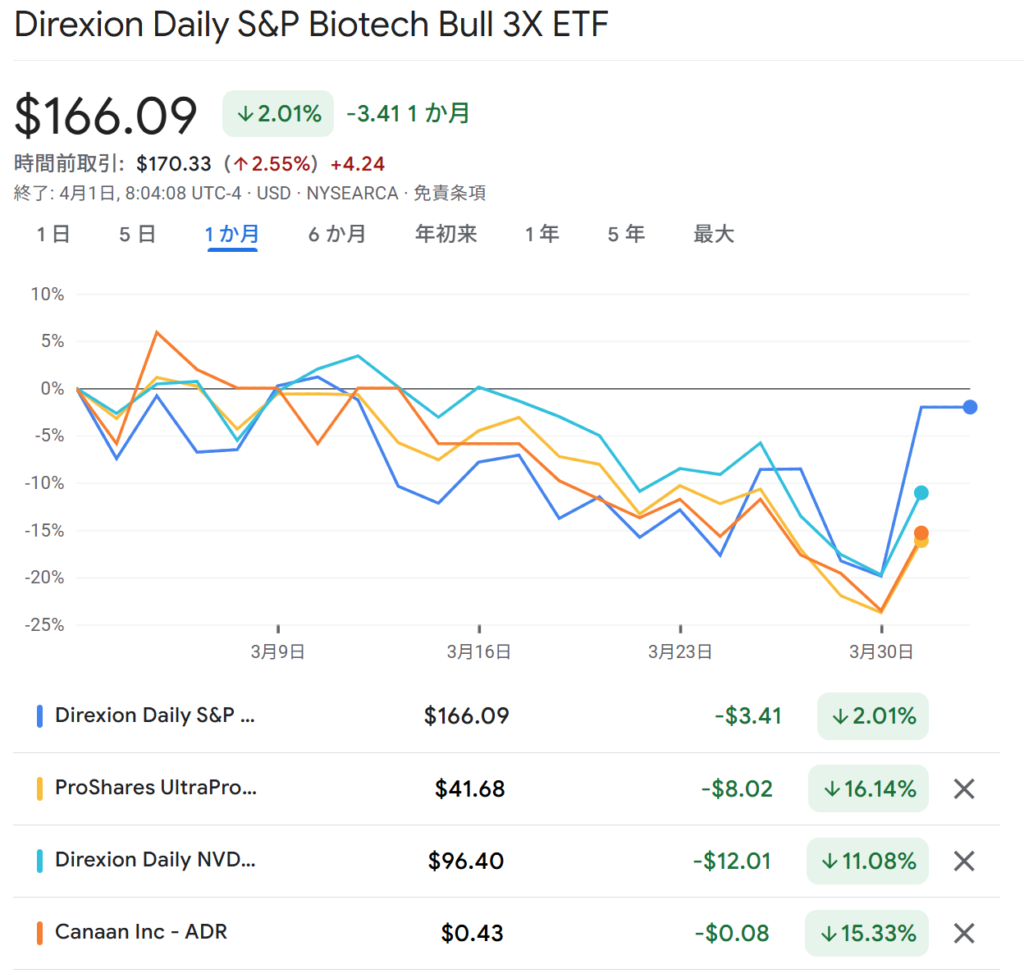
Task: Select the 1日 time range tab
Action: [x=53, y=235]
